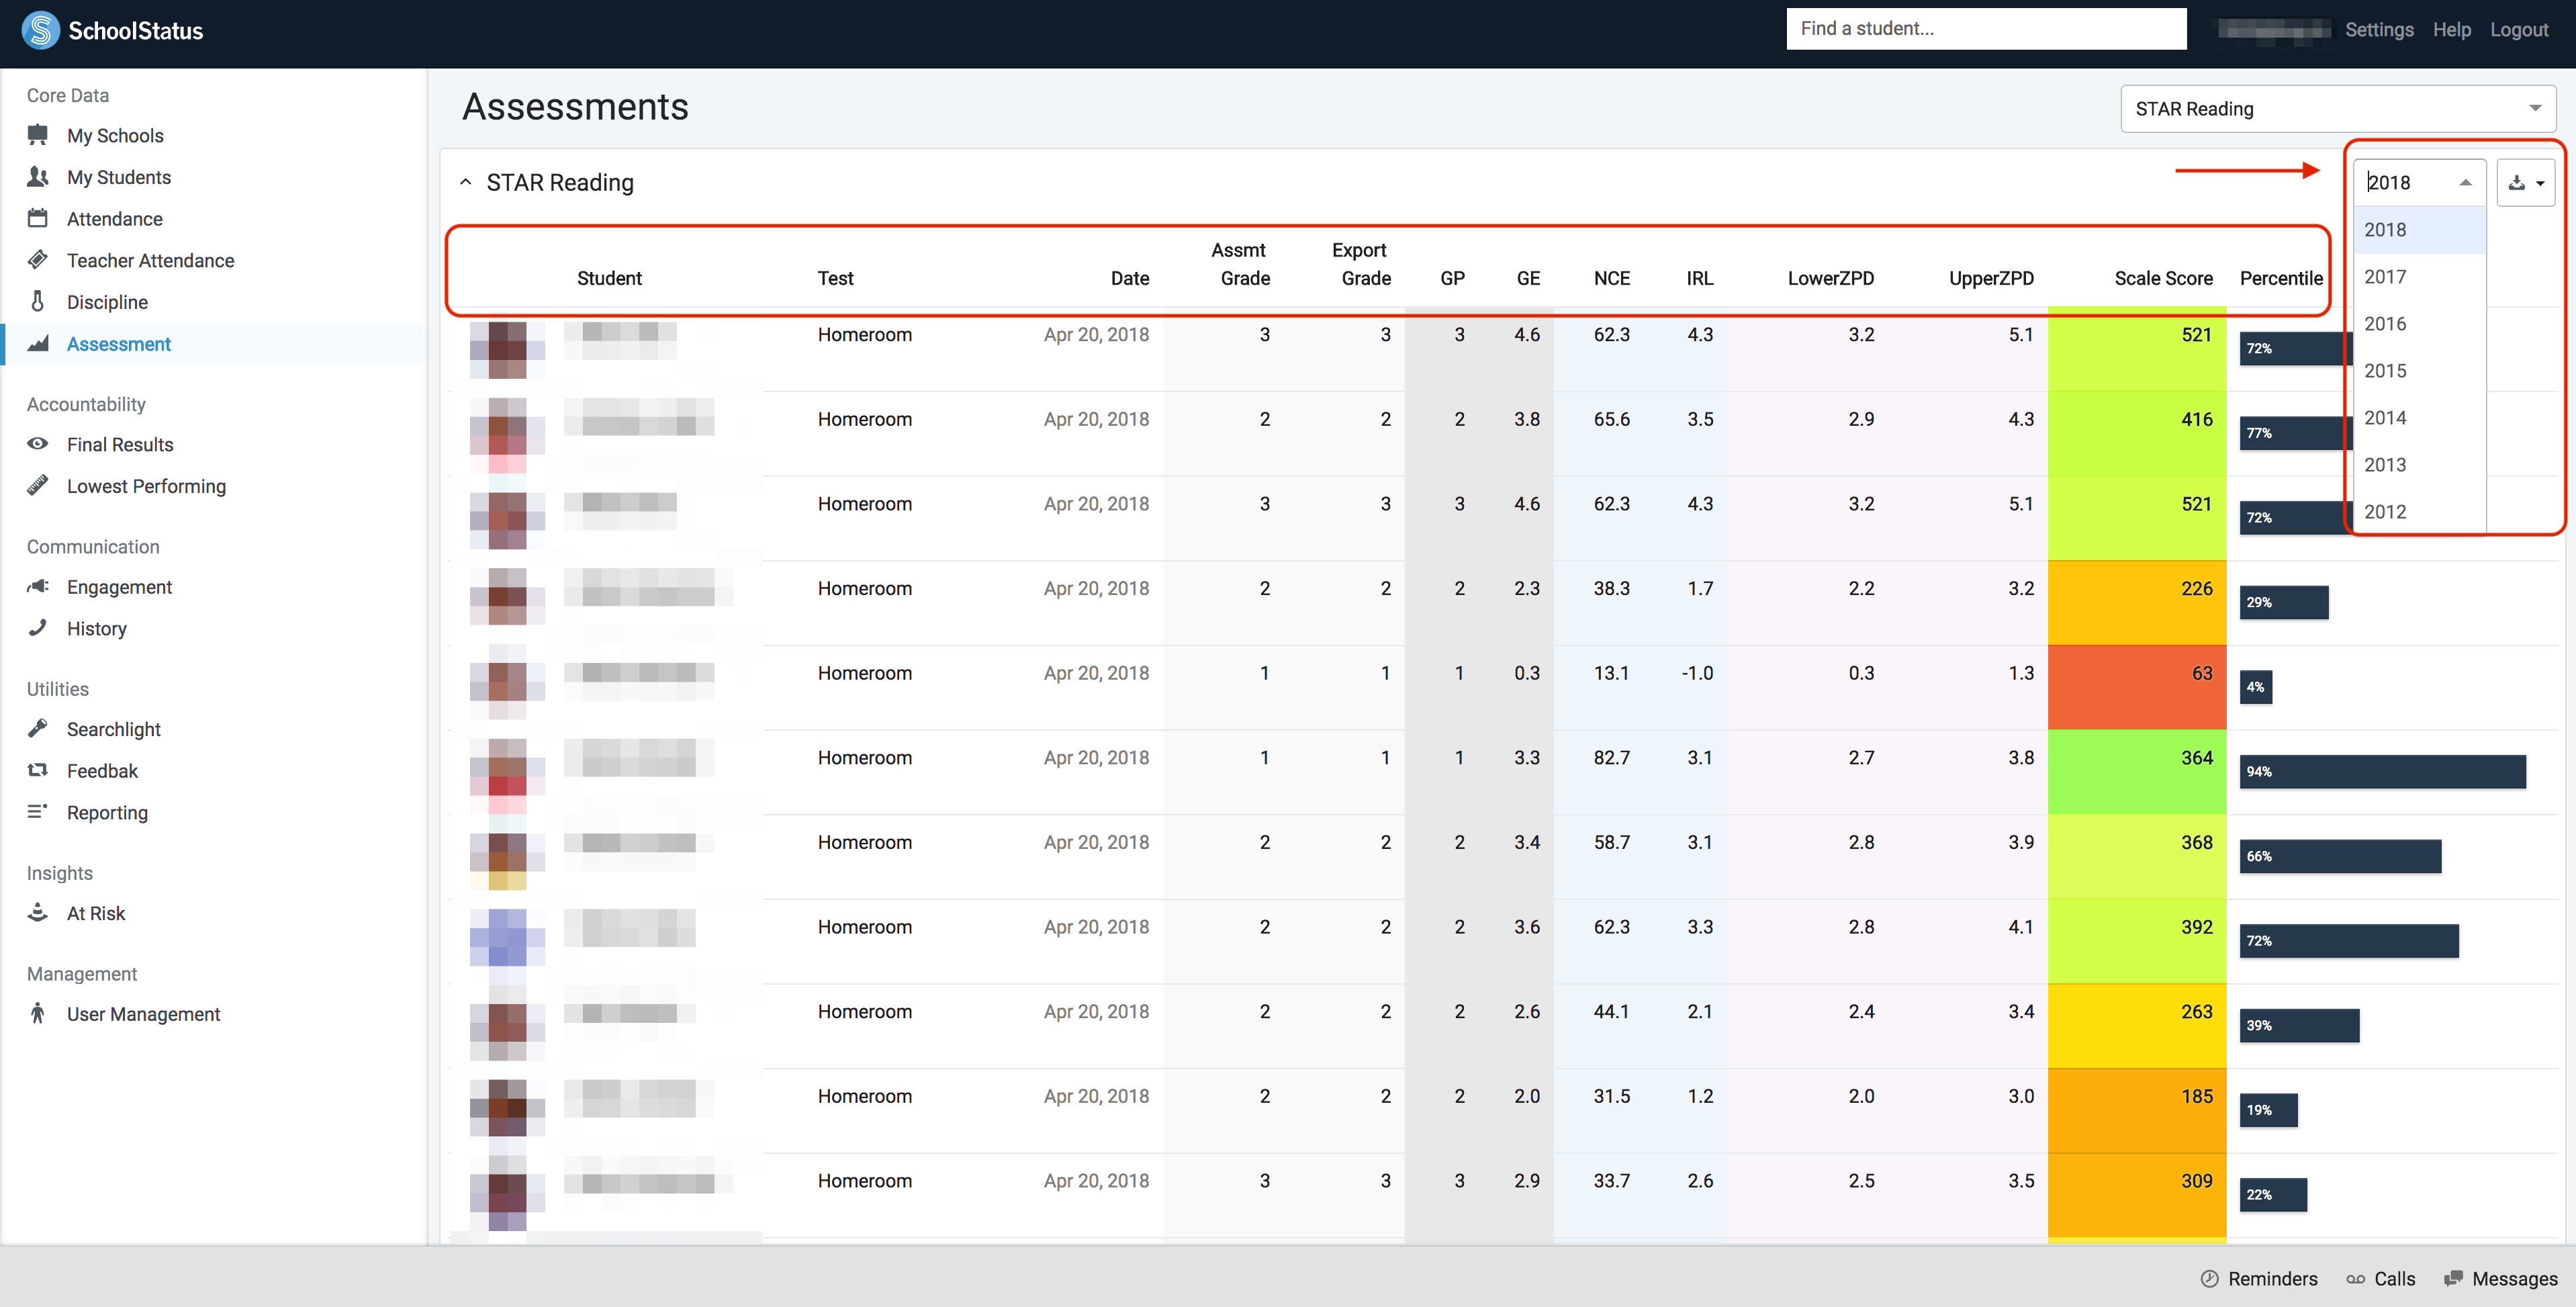Open the Lowest Performing report
Screen dimensions: 2576x1307
(x=146, y=486)
